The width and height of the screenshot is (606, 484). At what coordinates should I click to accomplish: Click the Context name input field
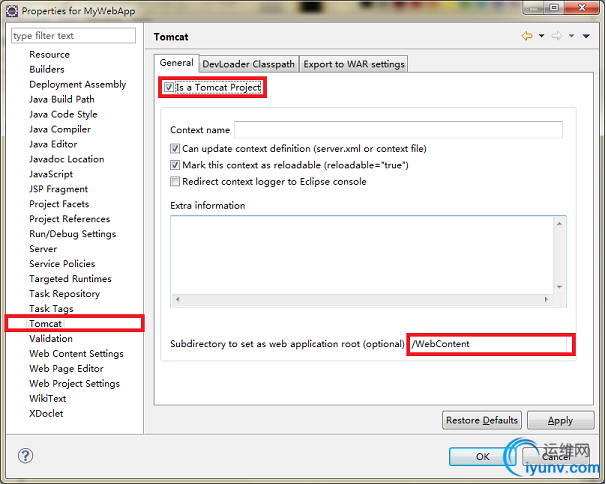click(x=398, y=130)
